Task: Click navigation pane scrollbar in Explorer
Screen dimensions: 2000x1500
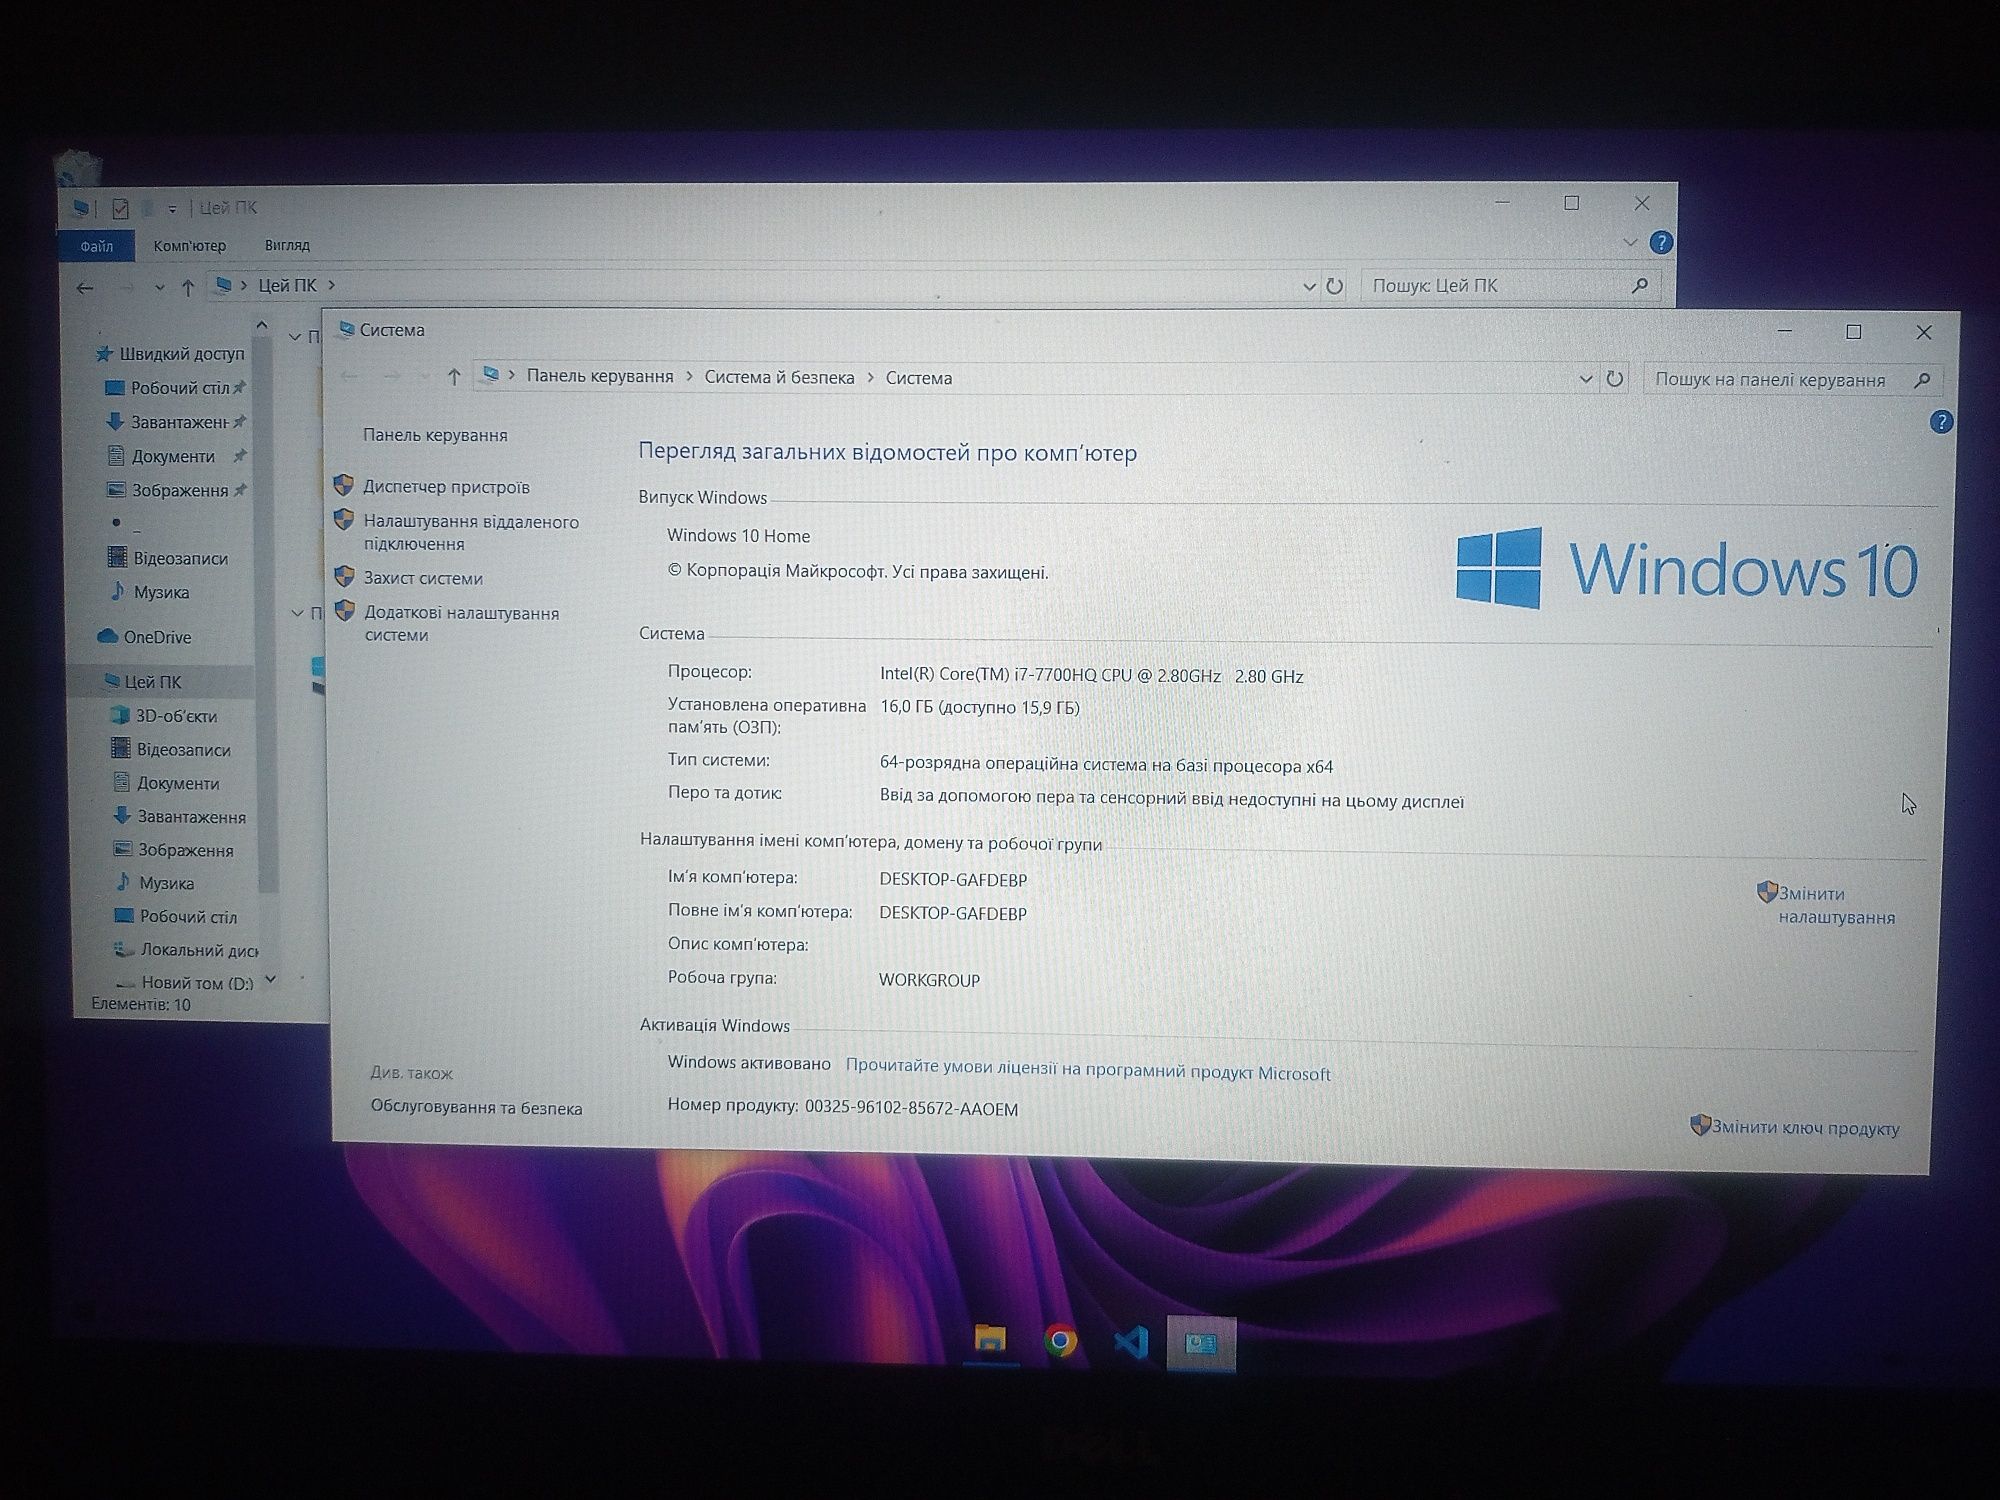Action: (266, 615)
